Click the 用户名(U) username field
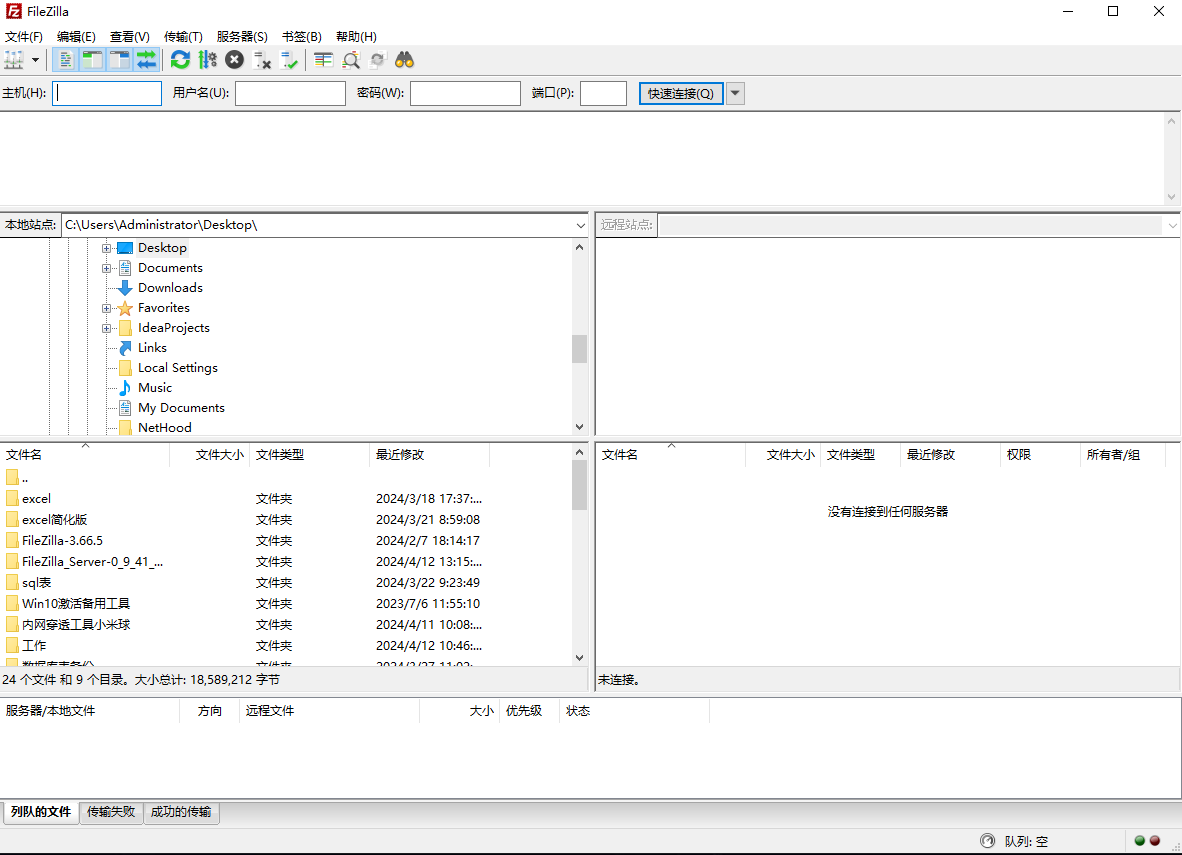The width and height of the screenshot is (1182, 855). tap(290, 93)
